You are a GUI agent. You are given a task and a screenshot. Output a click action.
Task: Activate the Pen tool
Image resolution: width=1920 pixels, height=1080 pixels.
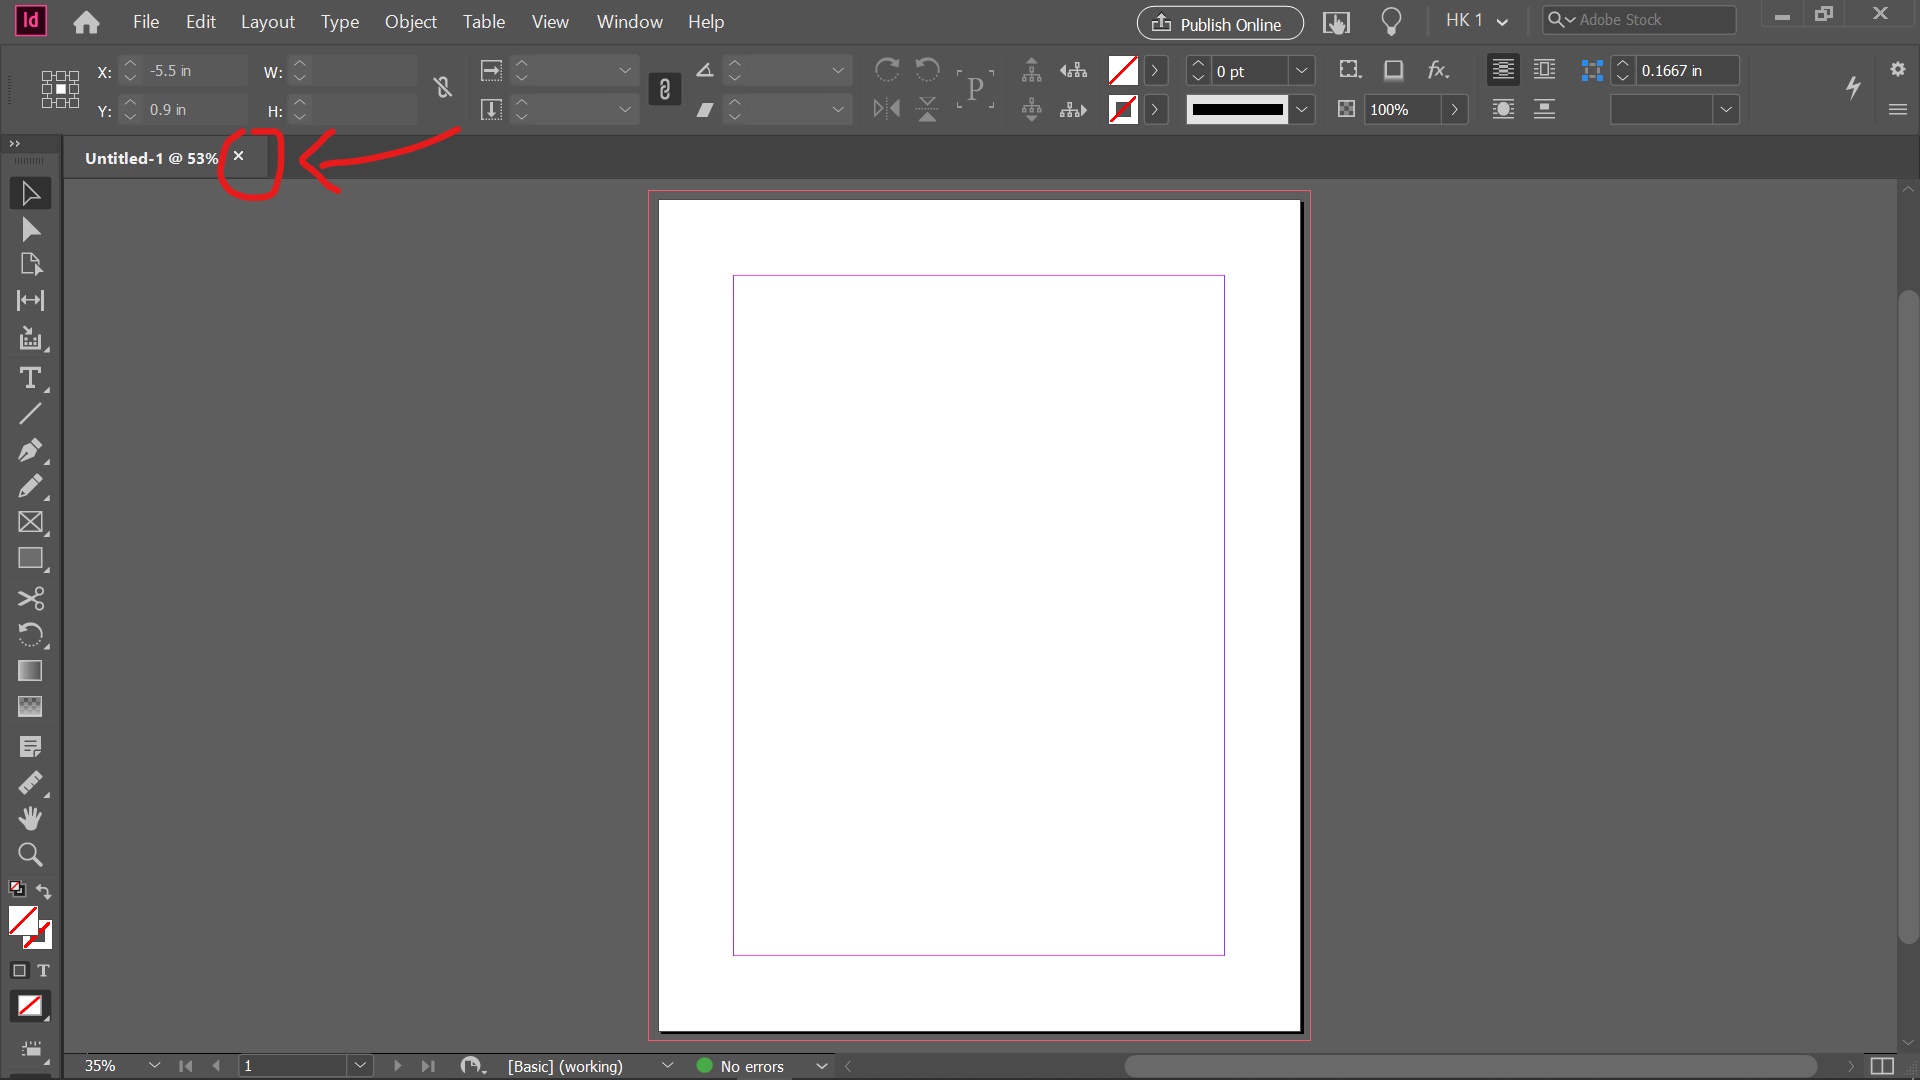30,451
